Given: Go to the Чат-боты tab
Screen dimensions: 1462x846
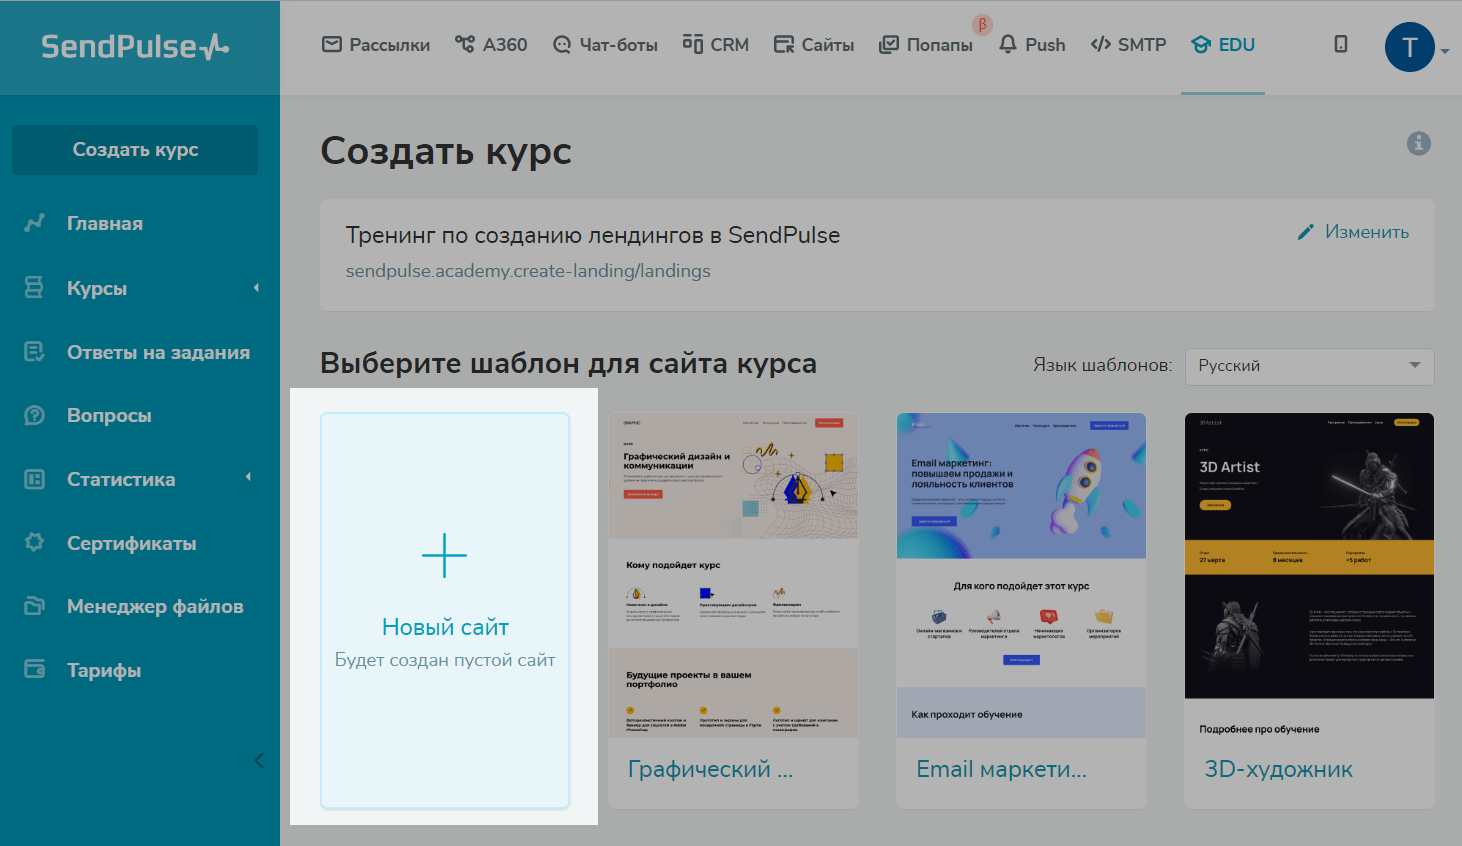Looking at the screenshot, I should tap(605, 44).
